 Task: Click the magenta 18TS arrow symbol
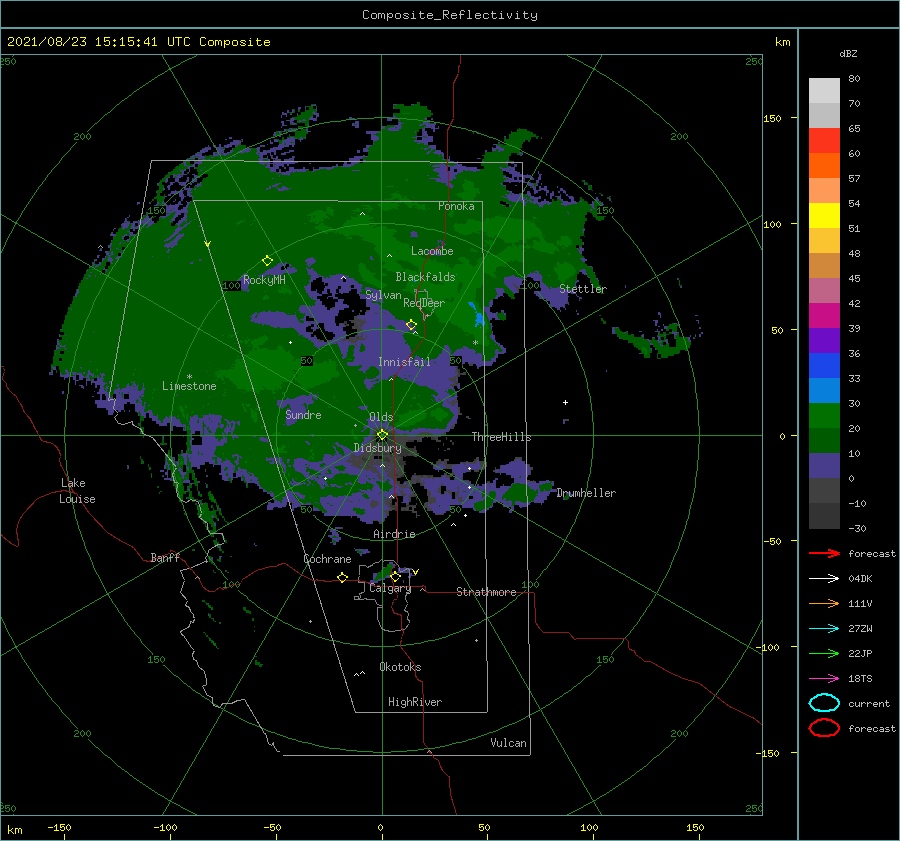[x=824, y=679]
